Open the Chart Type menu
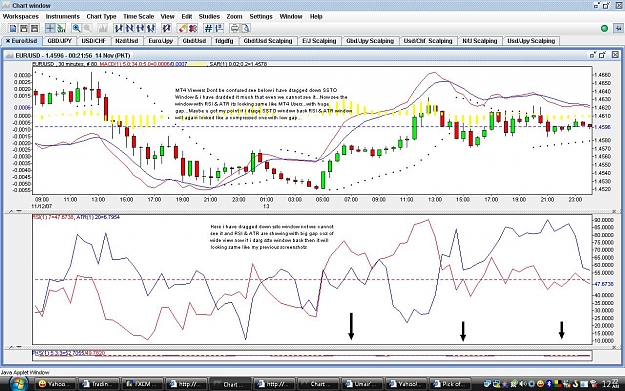This screenshot has width=625, height=391. 101,16
